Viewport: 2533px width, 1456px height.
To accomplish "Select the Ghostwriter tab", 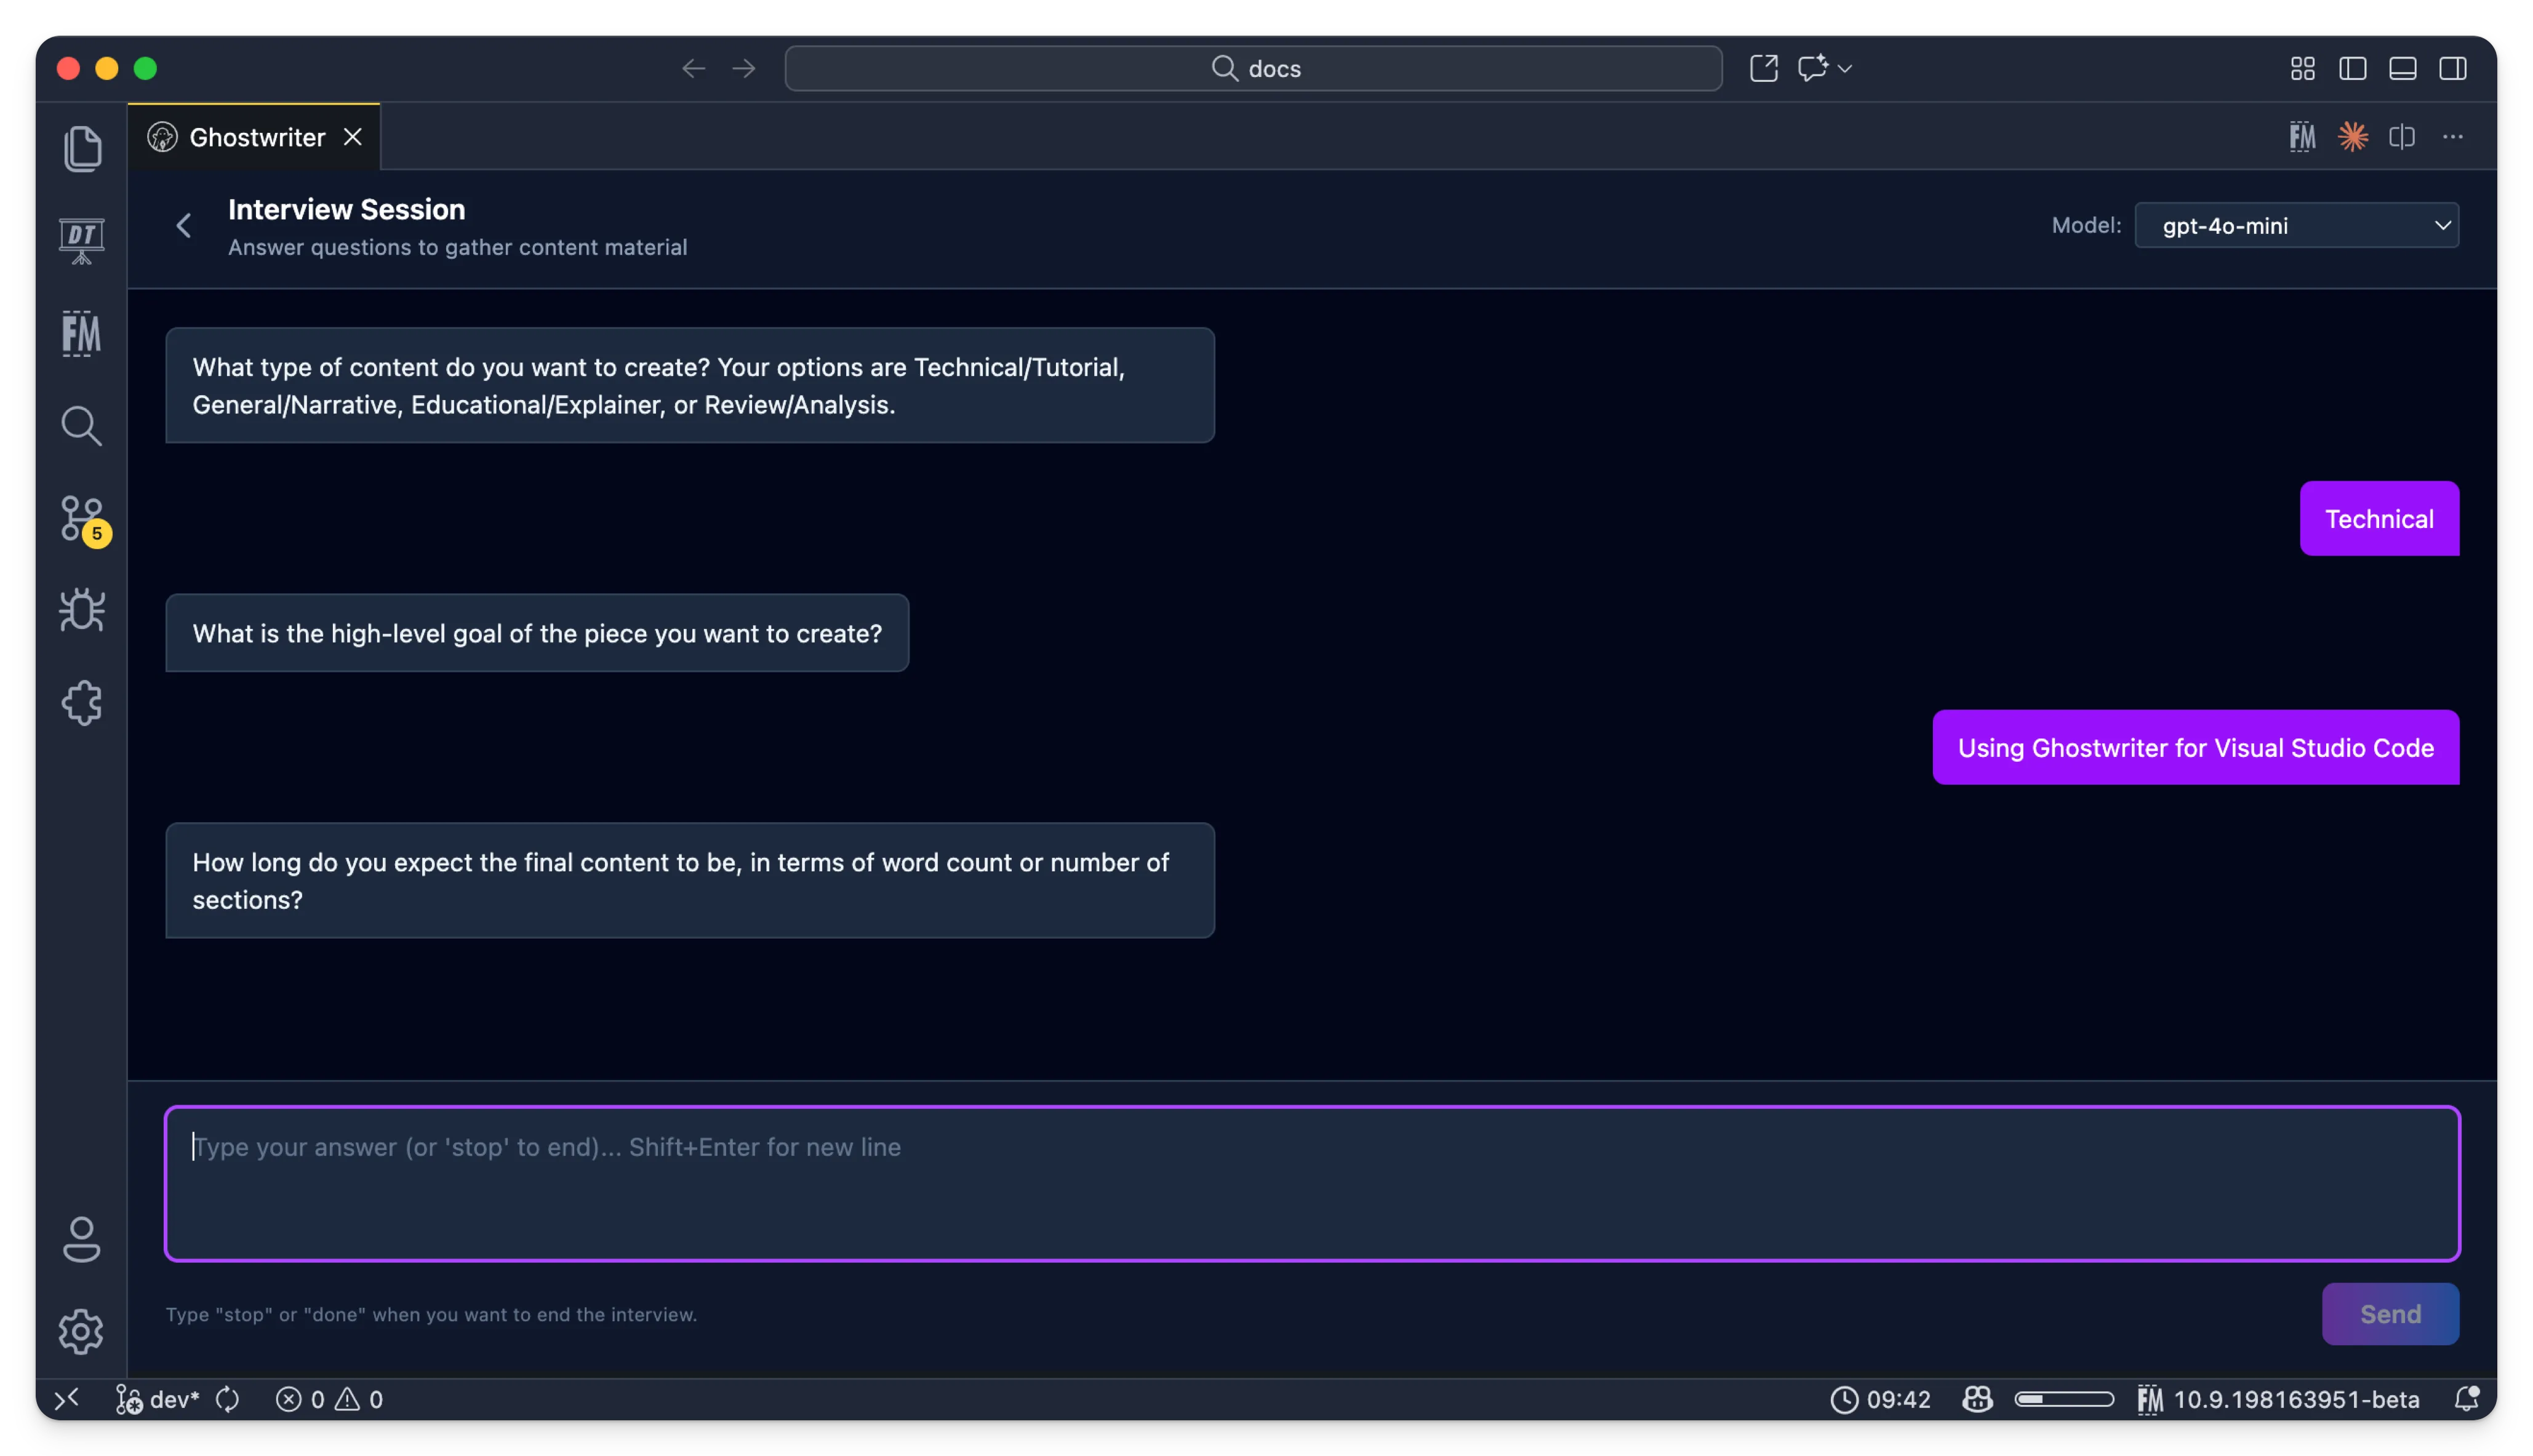I will click(256, 137).
